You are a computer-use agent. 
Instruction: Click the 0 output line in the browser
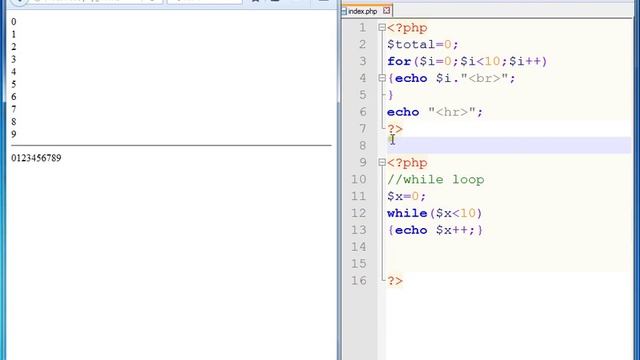click(14, 22)
